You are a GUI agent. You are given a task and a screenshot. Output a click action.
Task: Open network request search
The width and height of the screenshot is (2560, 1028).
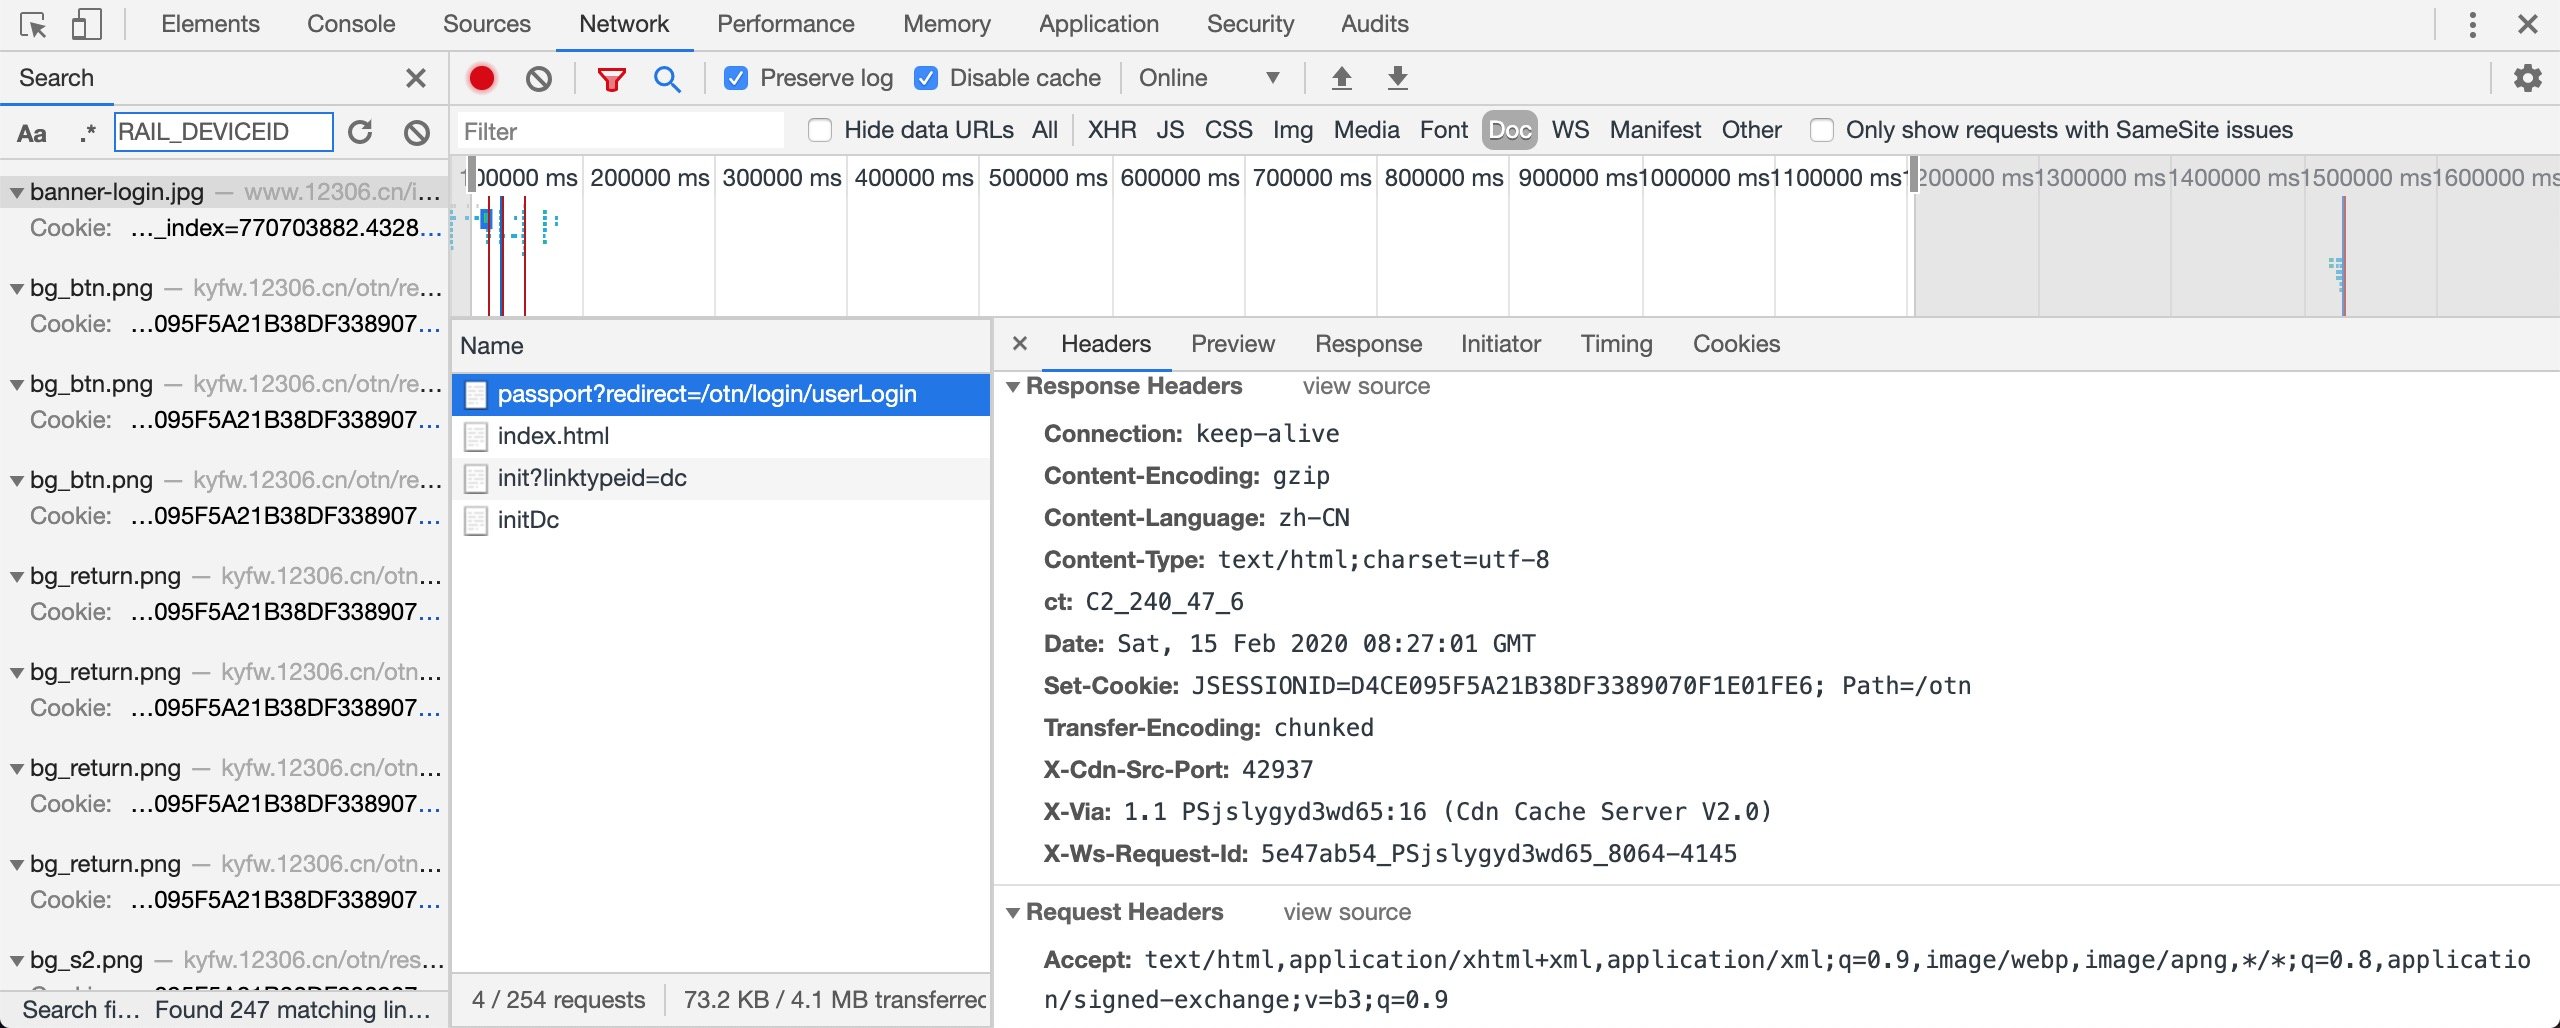tap(666, 78)
